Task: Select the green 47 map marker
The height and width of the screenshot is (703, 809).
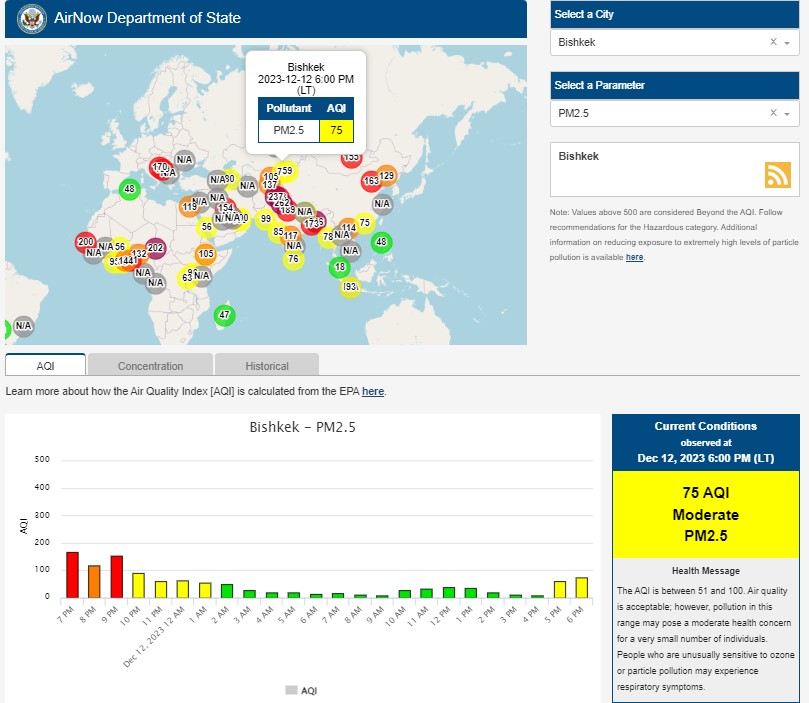Action: coord(224,315)
